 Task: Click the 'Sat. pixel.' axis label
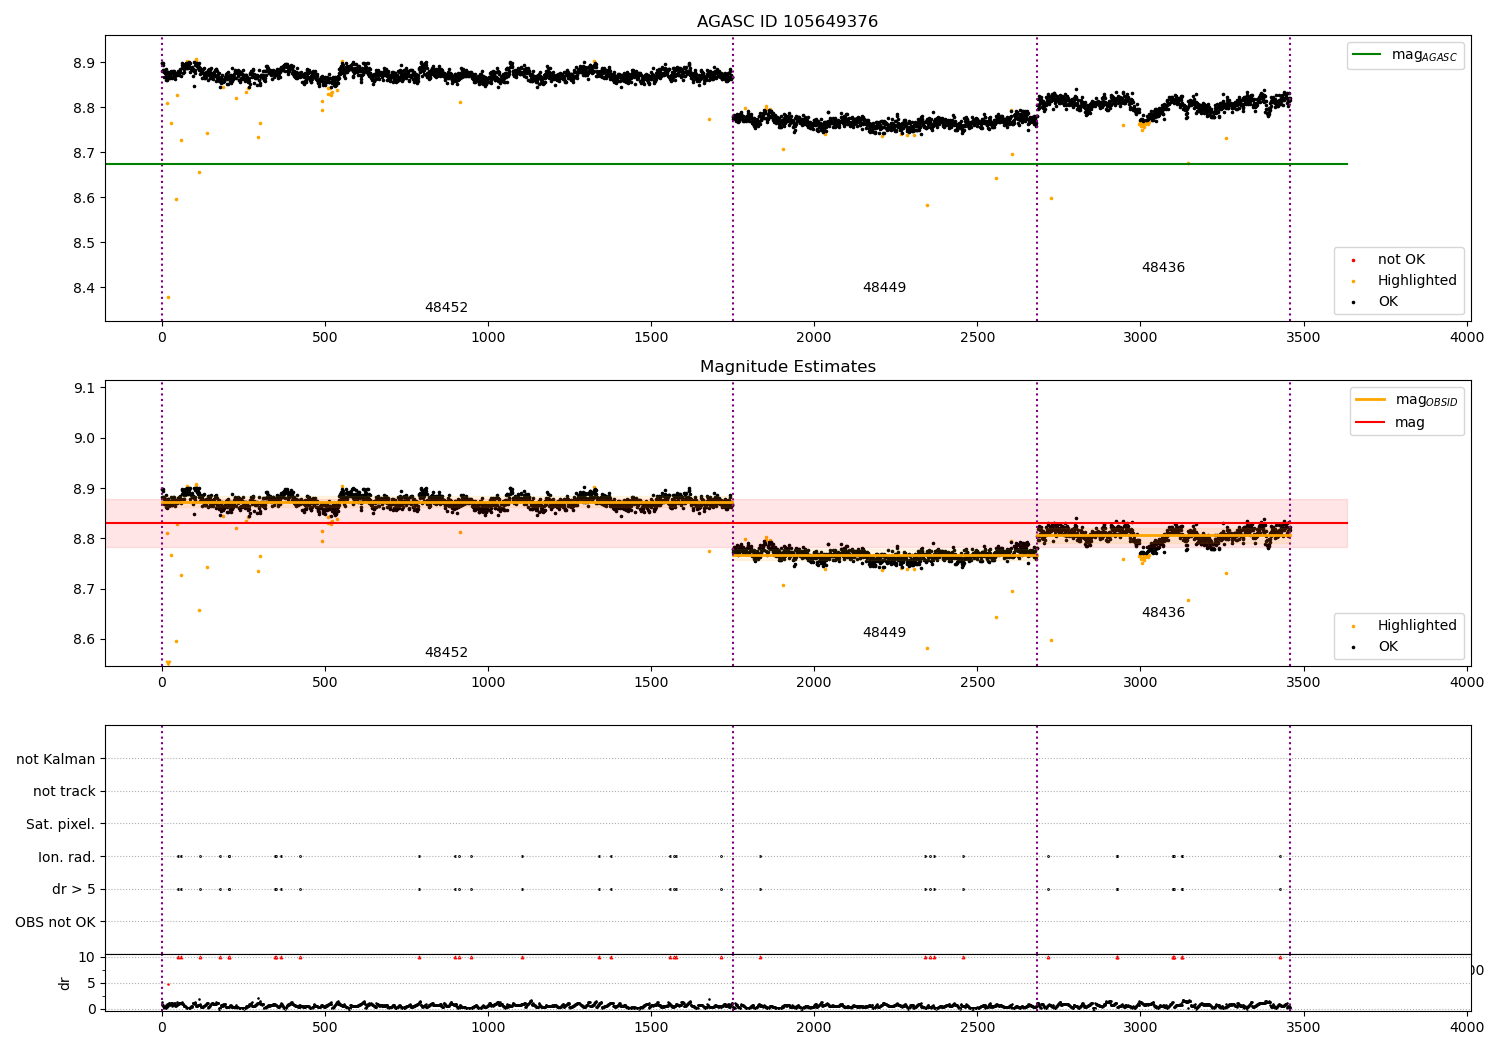tap(61, 824)
